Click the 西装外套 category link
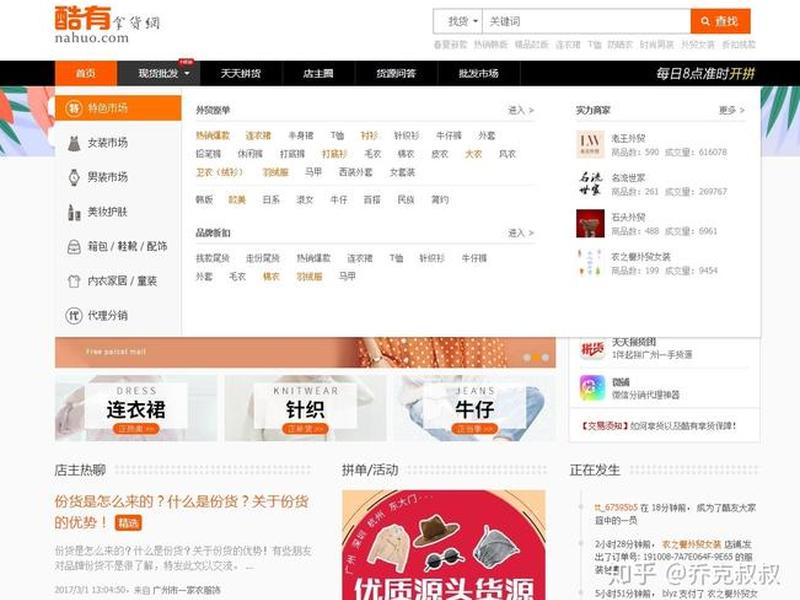This screenshot has height=600, width=800. tap(356, 172)
